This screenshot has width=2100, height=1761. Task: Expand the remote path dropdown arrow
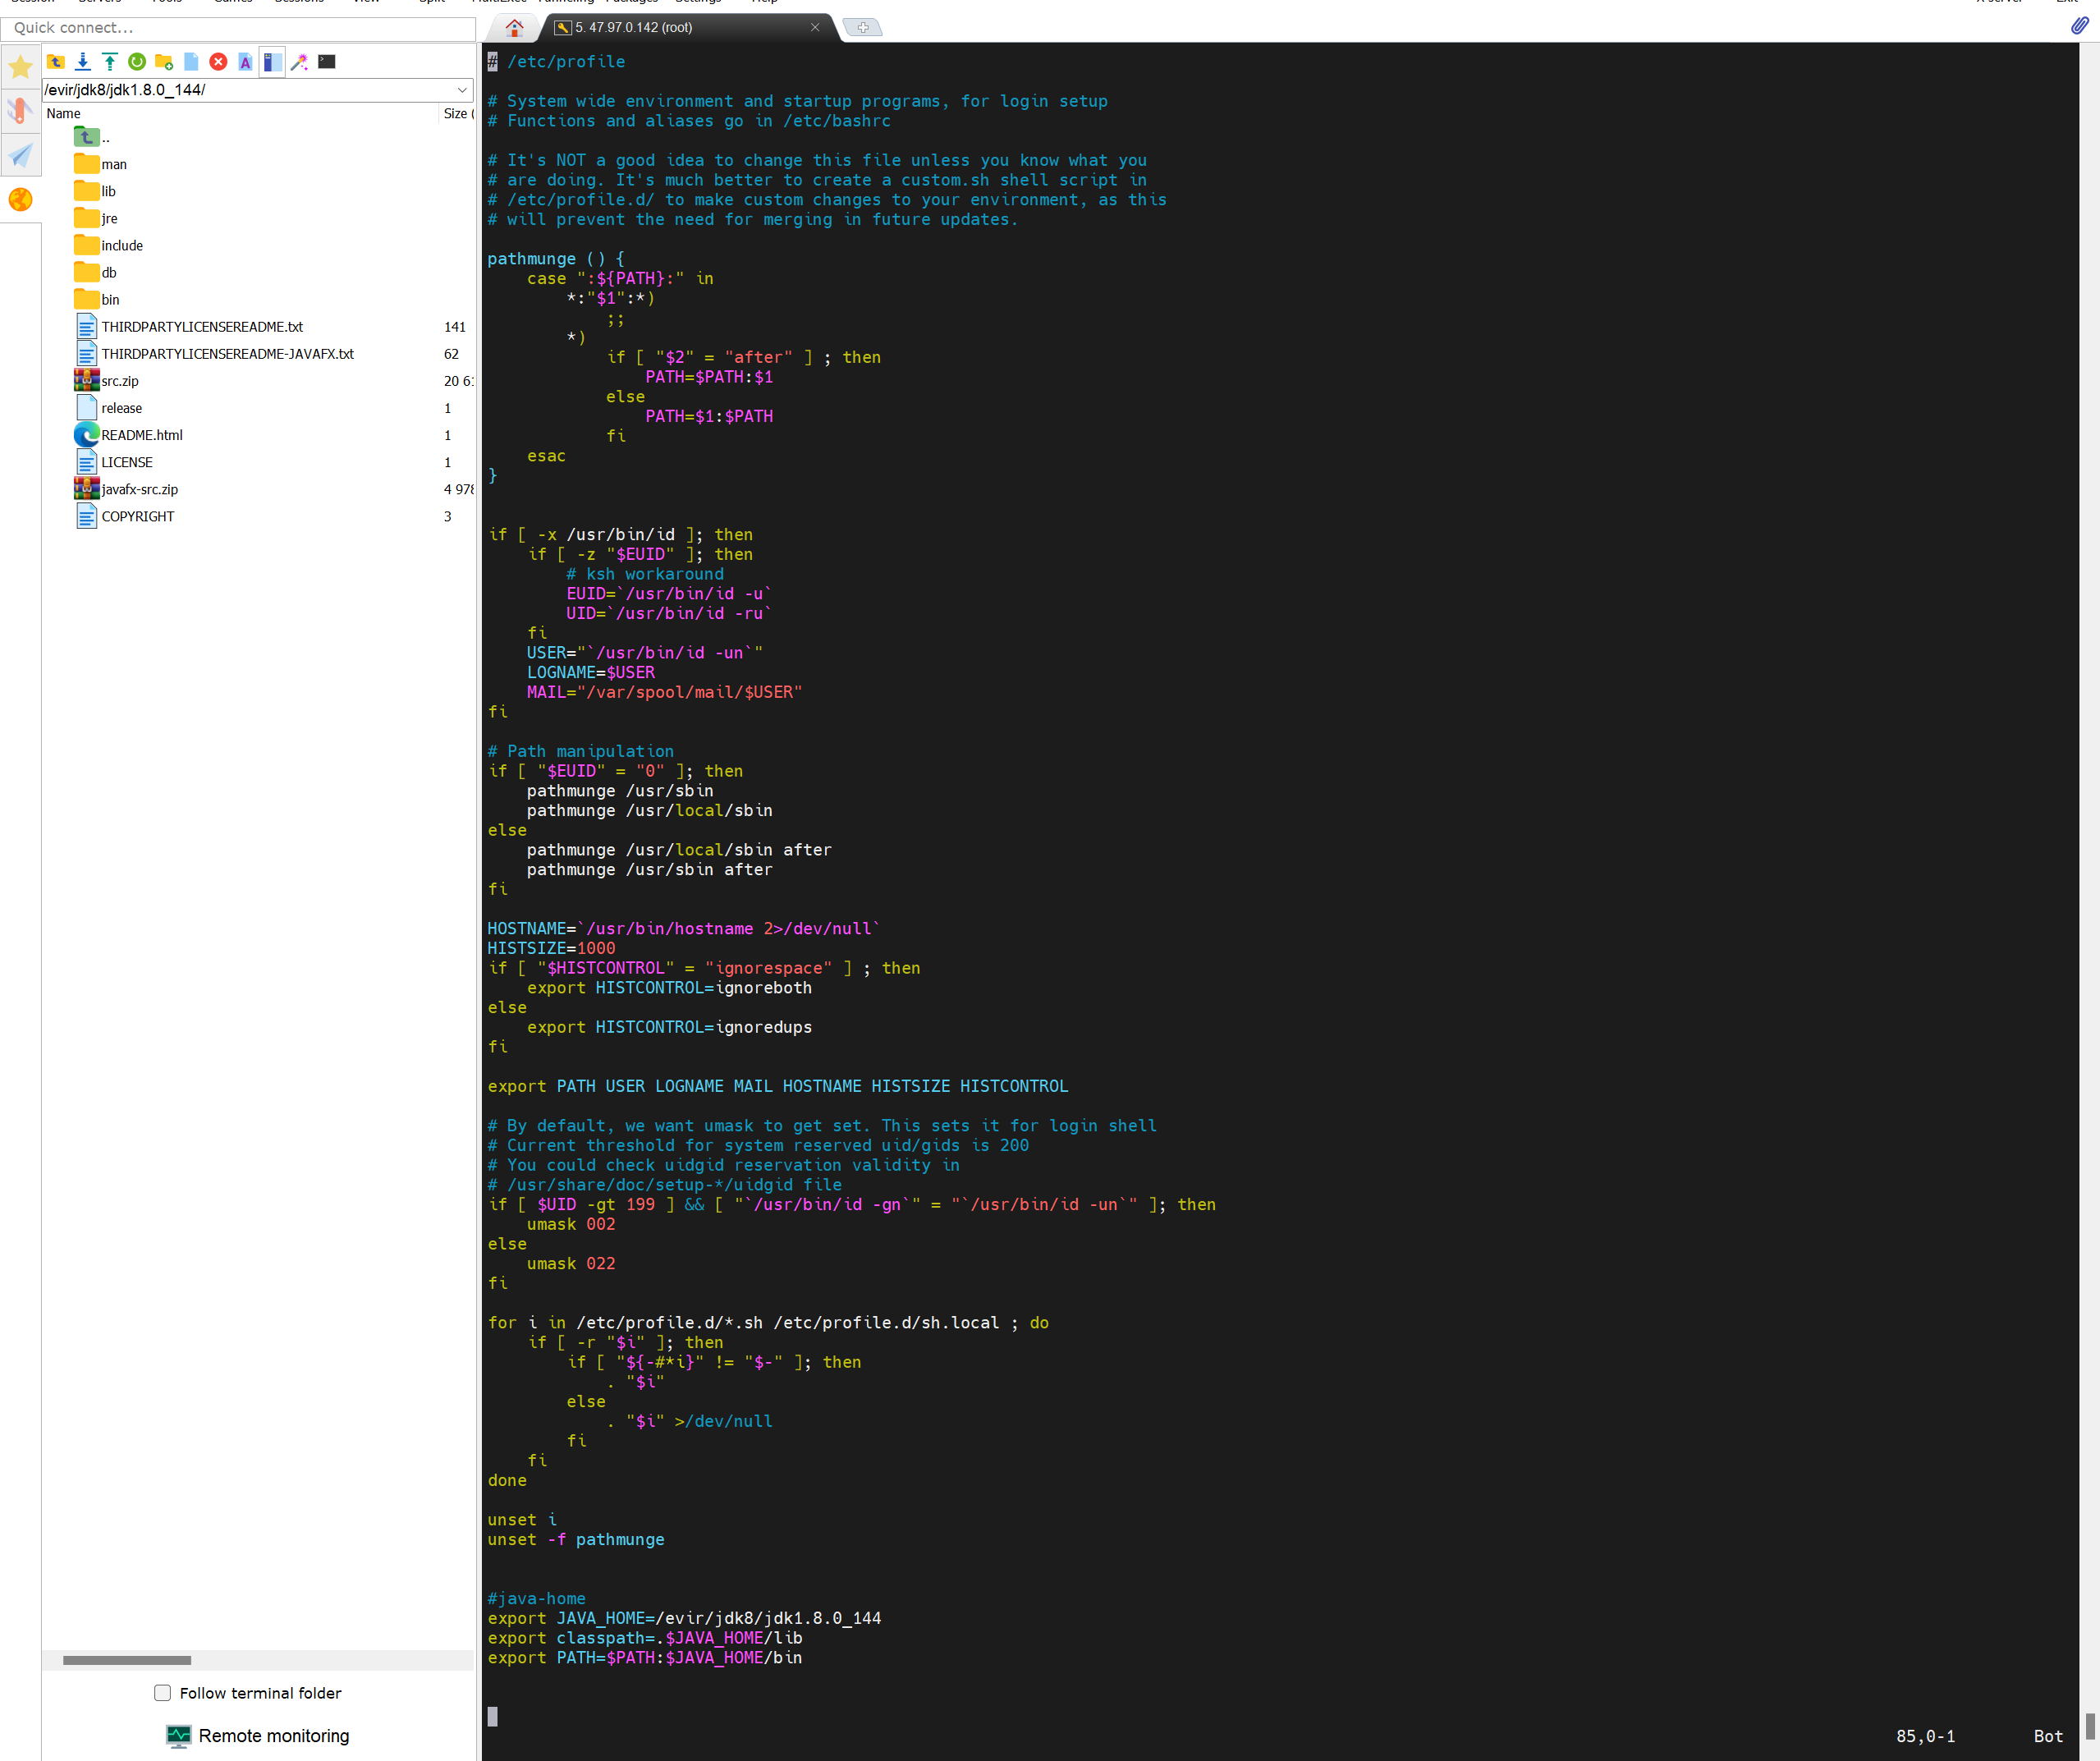(462, 90)
